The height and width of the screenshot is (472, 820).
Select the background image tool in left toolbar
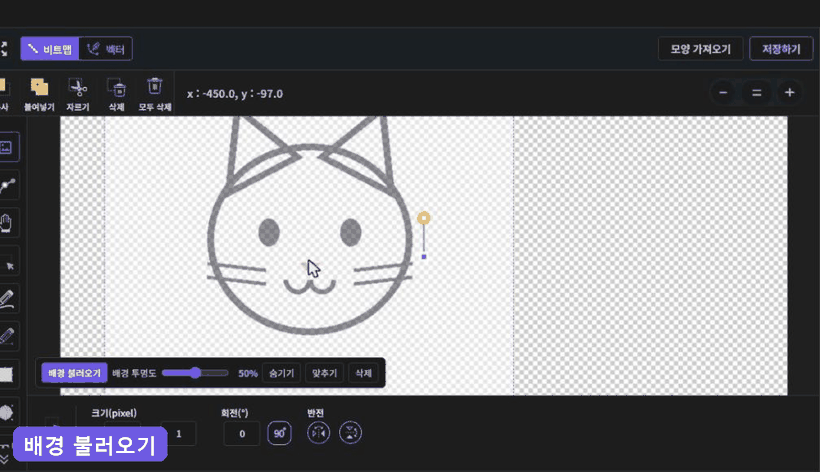[x=7, y=147]
